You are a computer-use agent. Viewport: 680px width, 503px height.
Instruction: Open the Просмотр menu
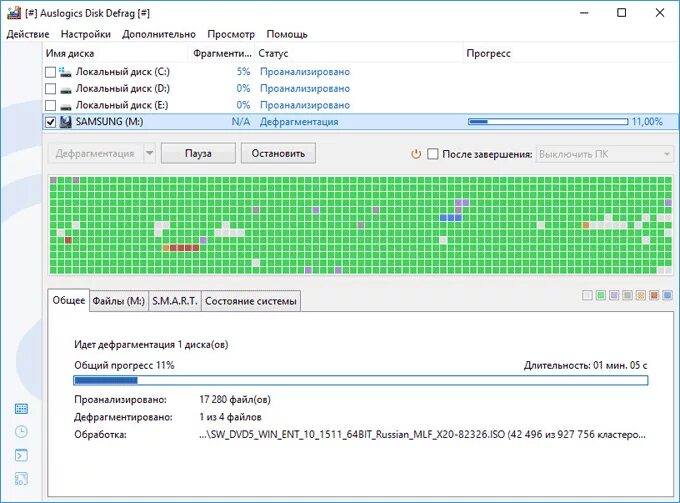pyautogui.click(x=231, y=34)
